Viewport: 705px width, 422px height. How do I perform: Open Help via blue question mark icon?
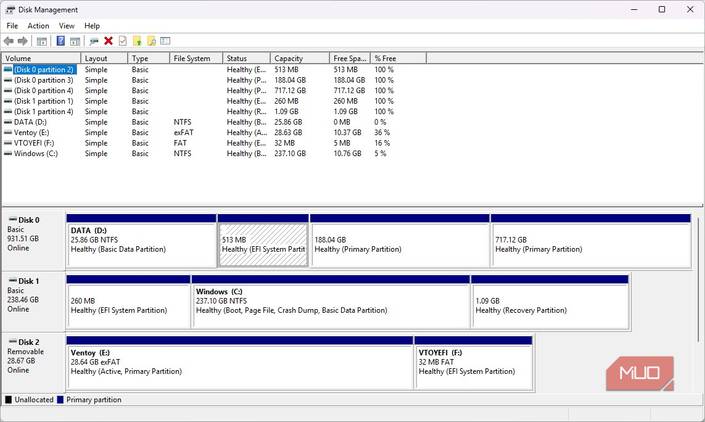tap(61, 41)
